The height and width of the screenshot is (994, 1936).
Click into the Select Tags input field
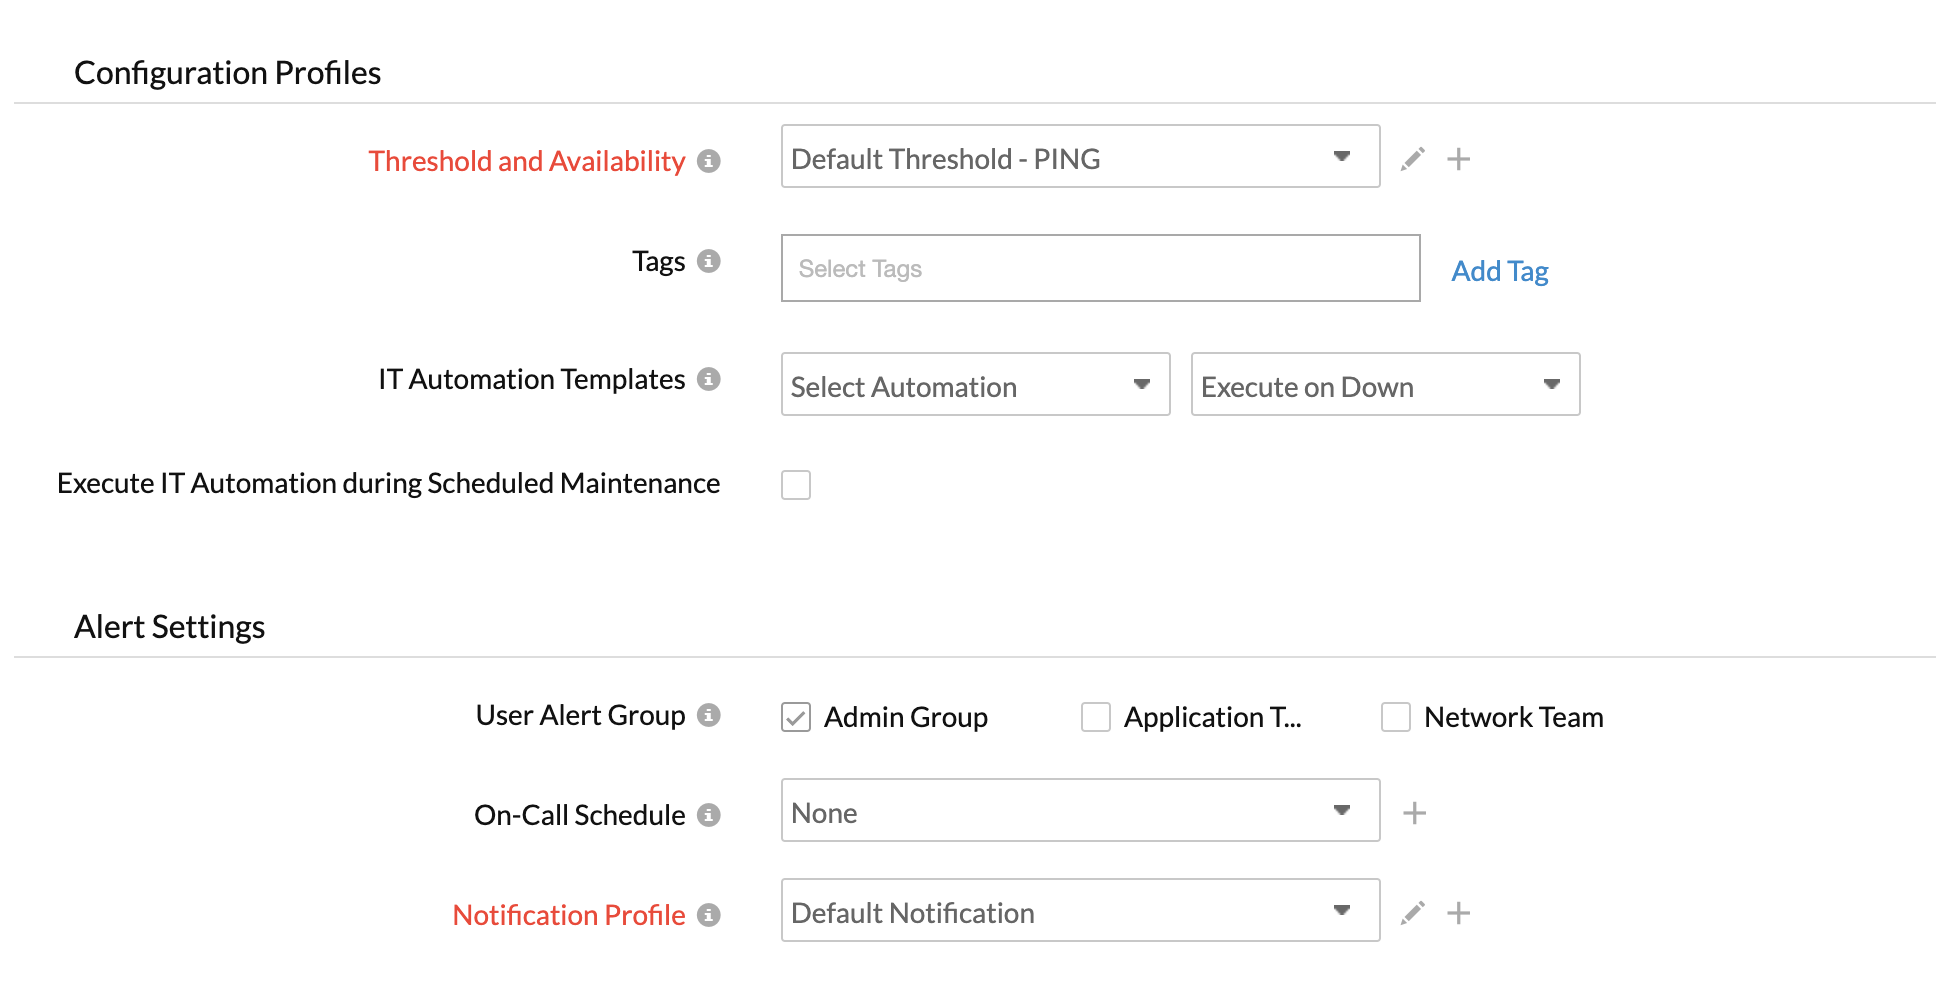click(1100, 269)
